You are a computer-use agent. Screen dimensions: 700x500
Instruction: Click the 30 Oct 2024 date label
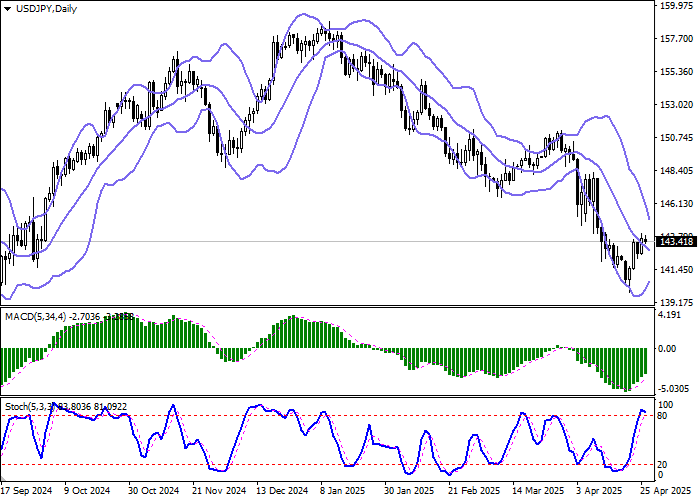point(152,491)
